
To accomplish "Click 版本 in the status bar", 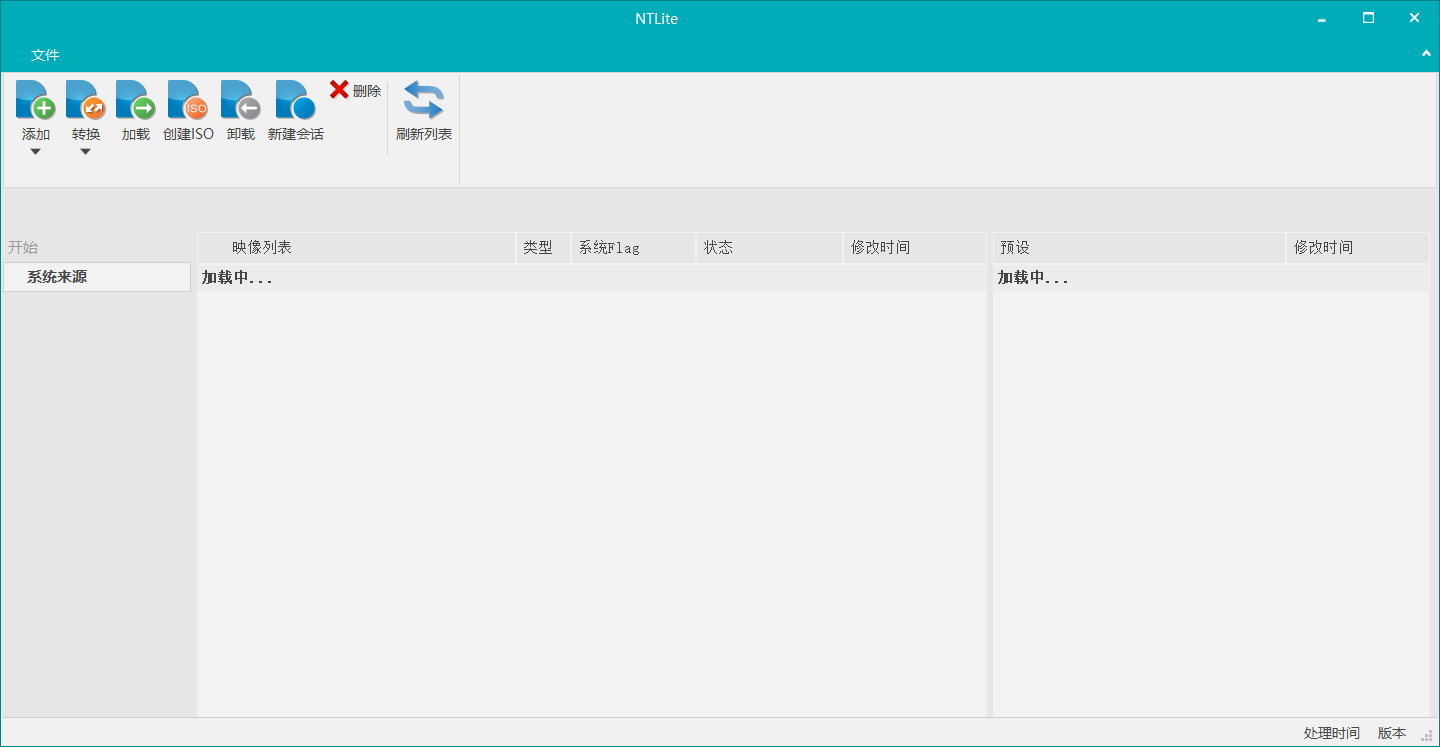I will [1392, 733].
